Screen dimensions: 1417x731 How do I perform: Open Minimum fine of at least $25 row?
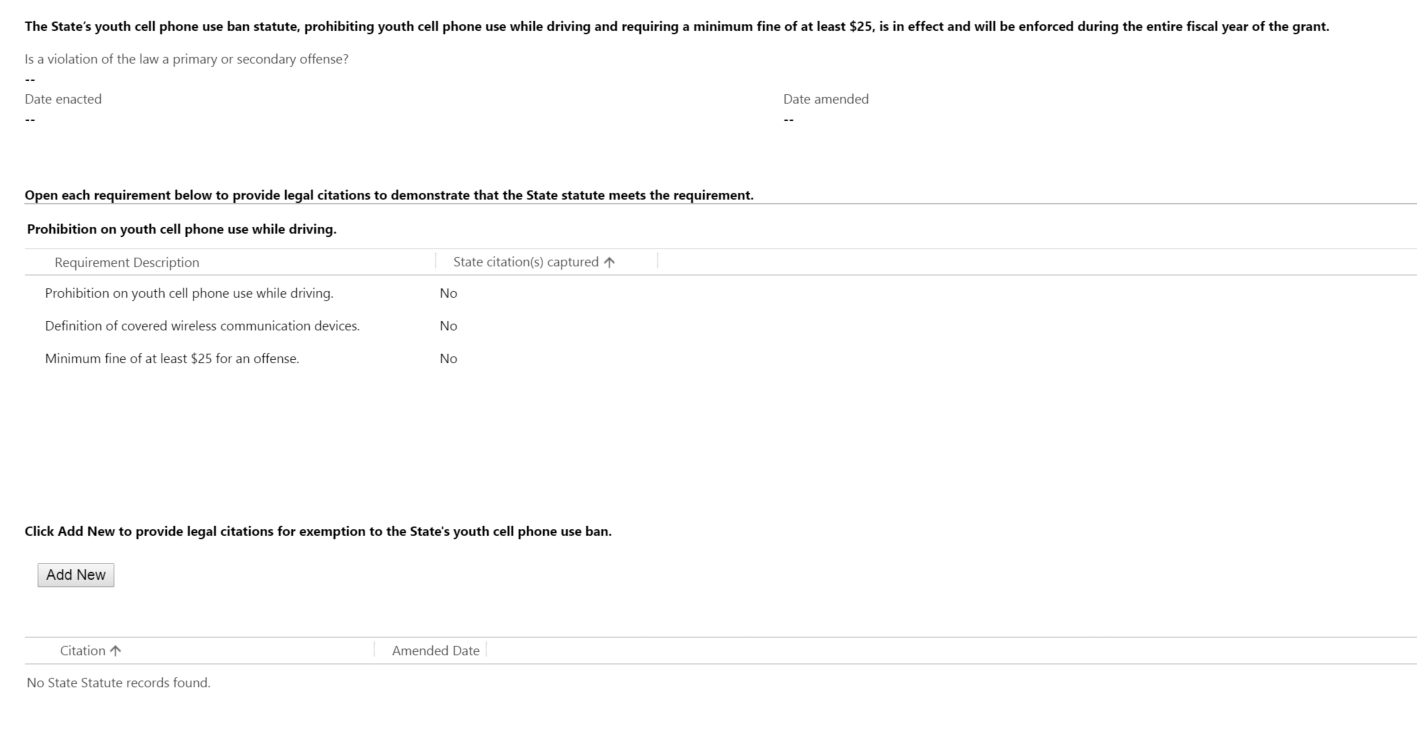pos(172,359)
